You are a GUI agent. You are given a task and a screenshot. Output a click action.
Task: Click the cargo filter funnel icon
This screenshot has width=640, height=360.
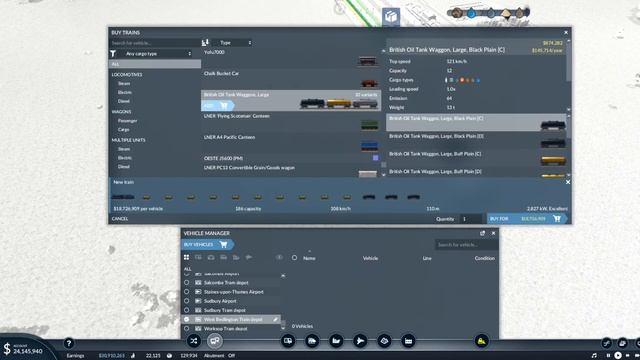point(113,53)
